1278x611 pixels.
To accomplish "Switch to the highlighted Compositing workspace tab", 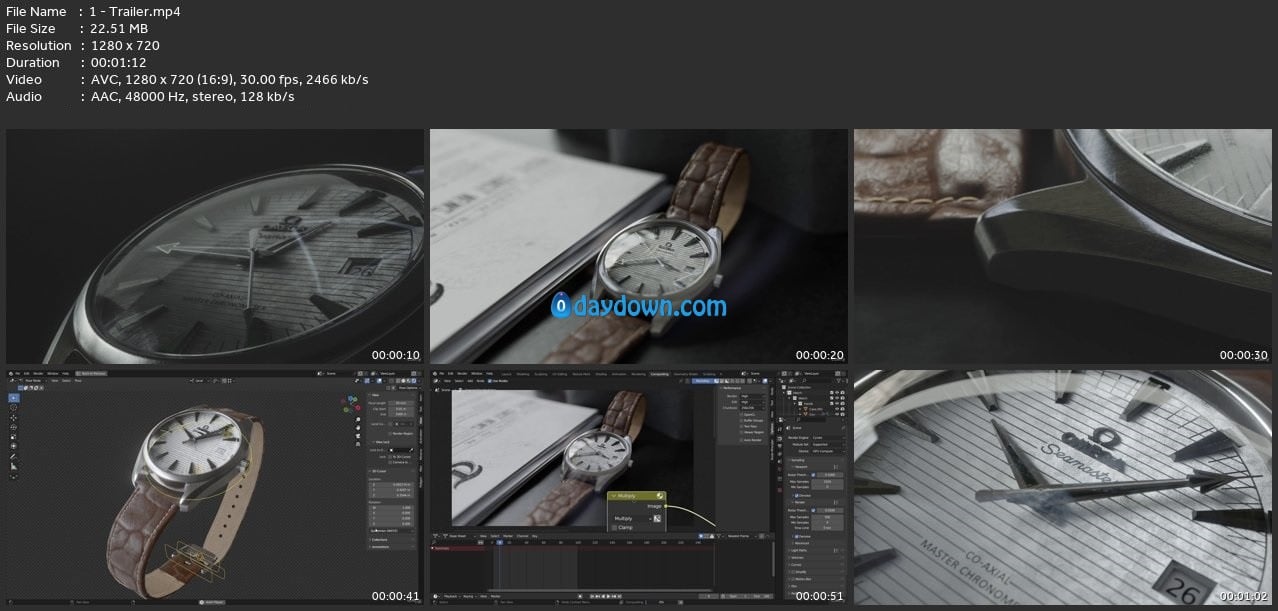I will pyautogui.click(x=660, y=374).
